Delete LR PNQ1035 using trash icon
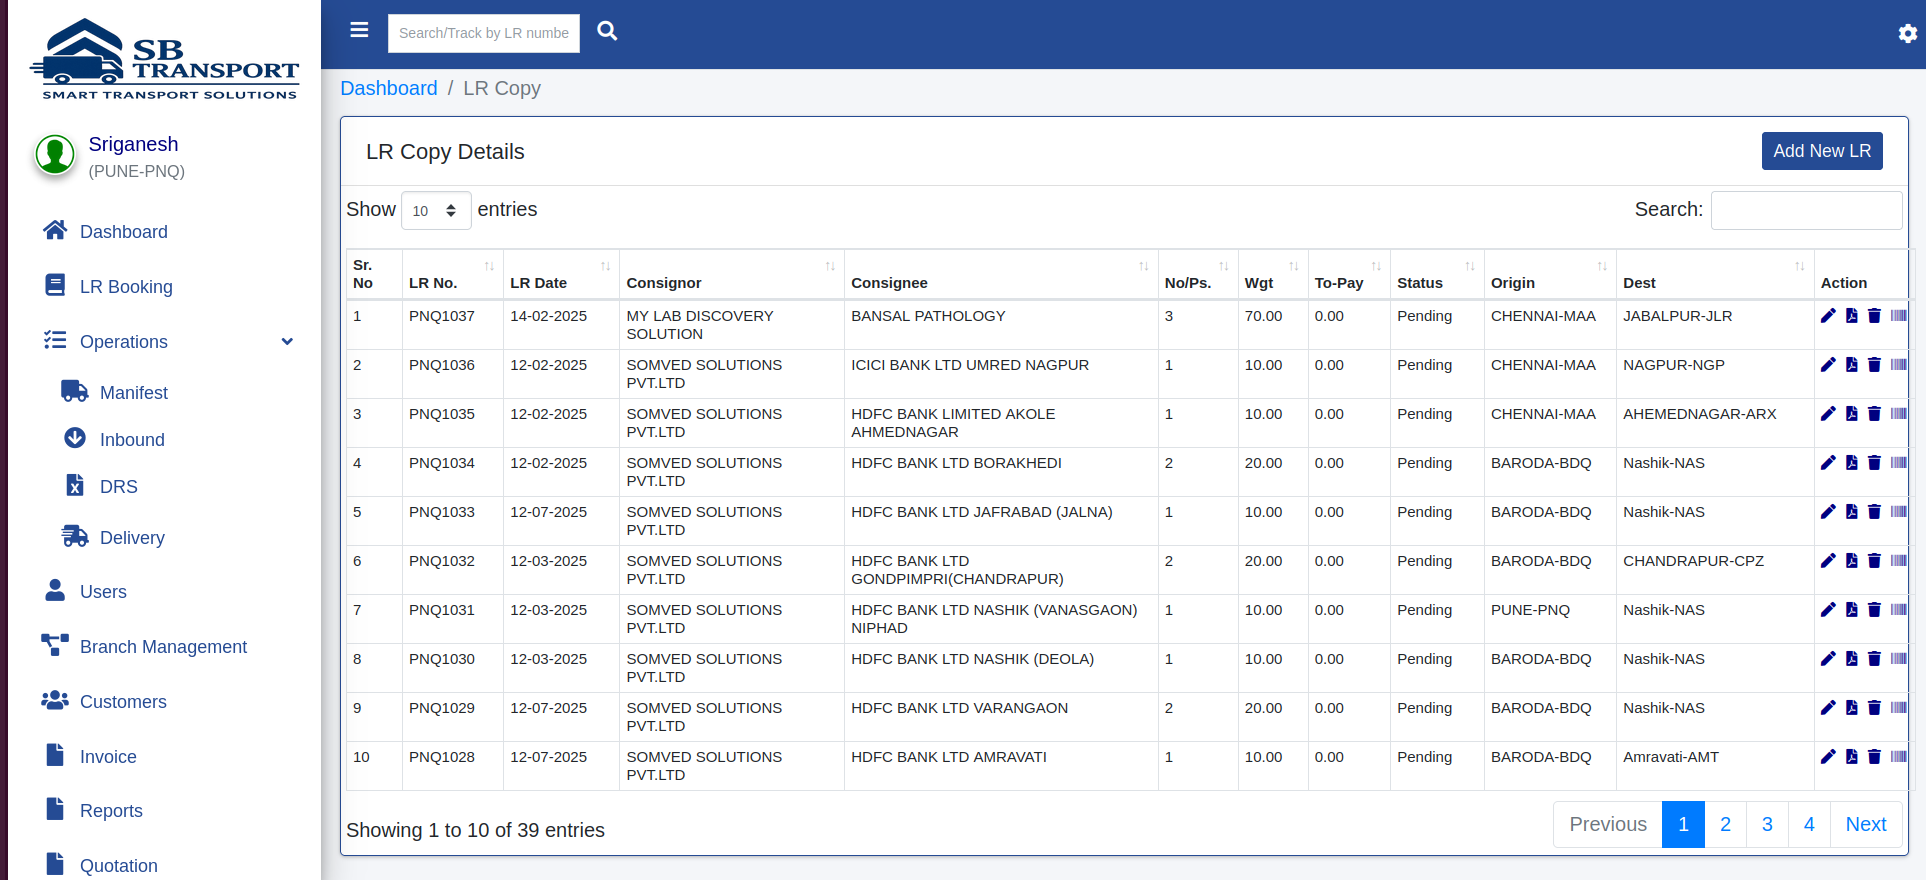Image resolution: width=1926 pixels, height=880 pixels. click(1874, 414)
